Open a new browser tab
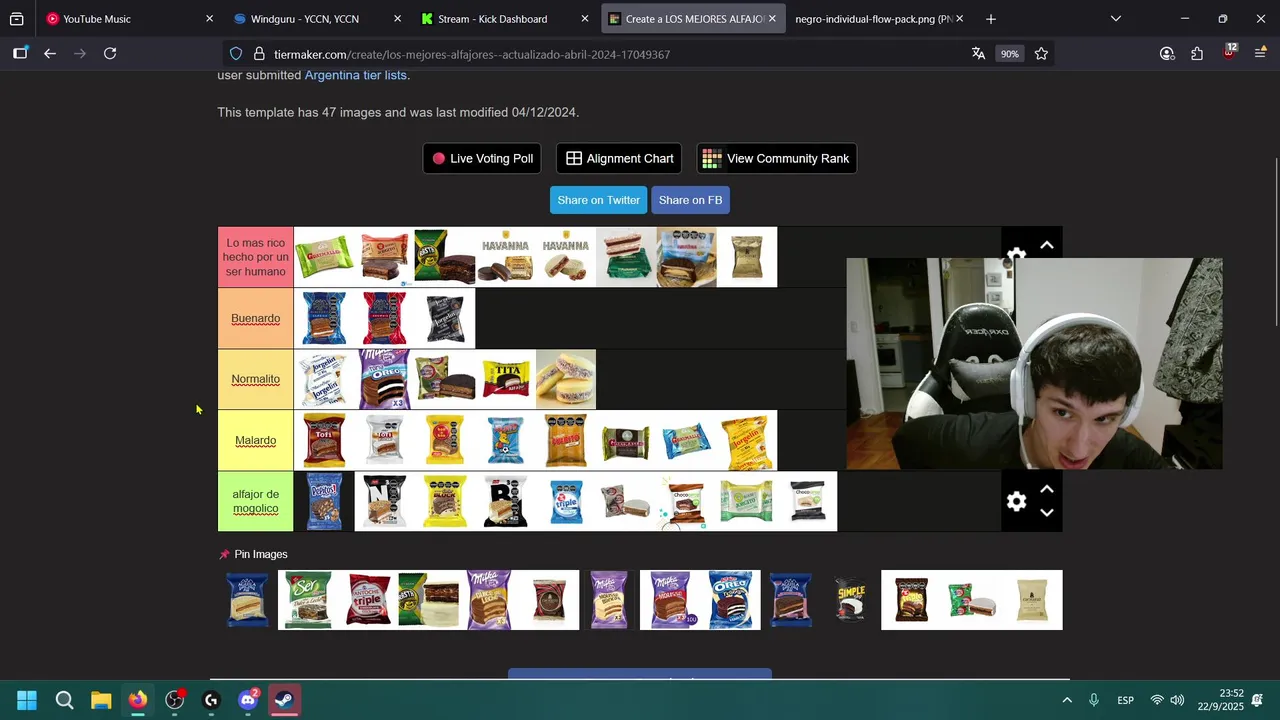The width and height of the screenshot is (1280, 720). (x=990, y=19)
